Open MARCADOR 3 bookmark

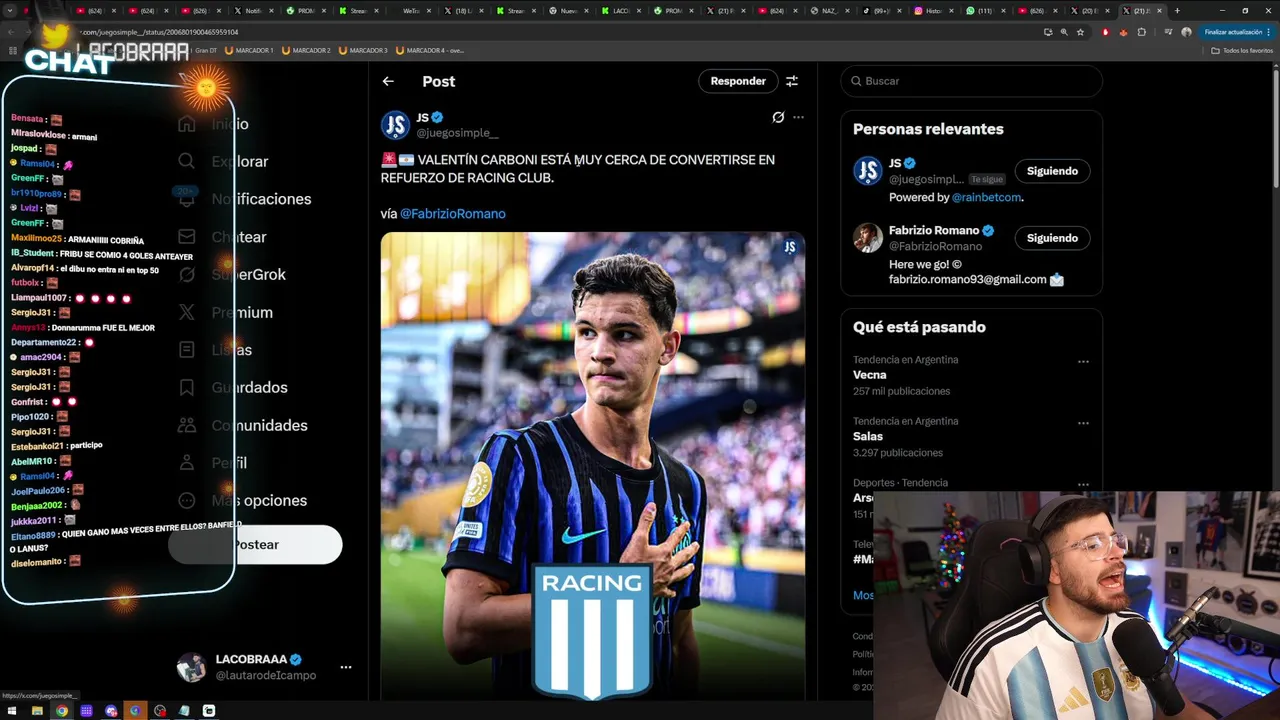tap(363, 50)
